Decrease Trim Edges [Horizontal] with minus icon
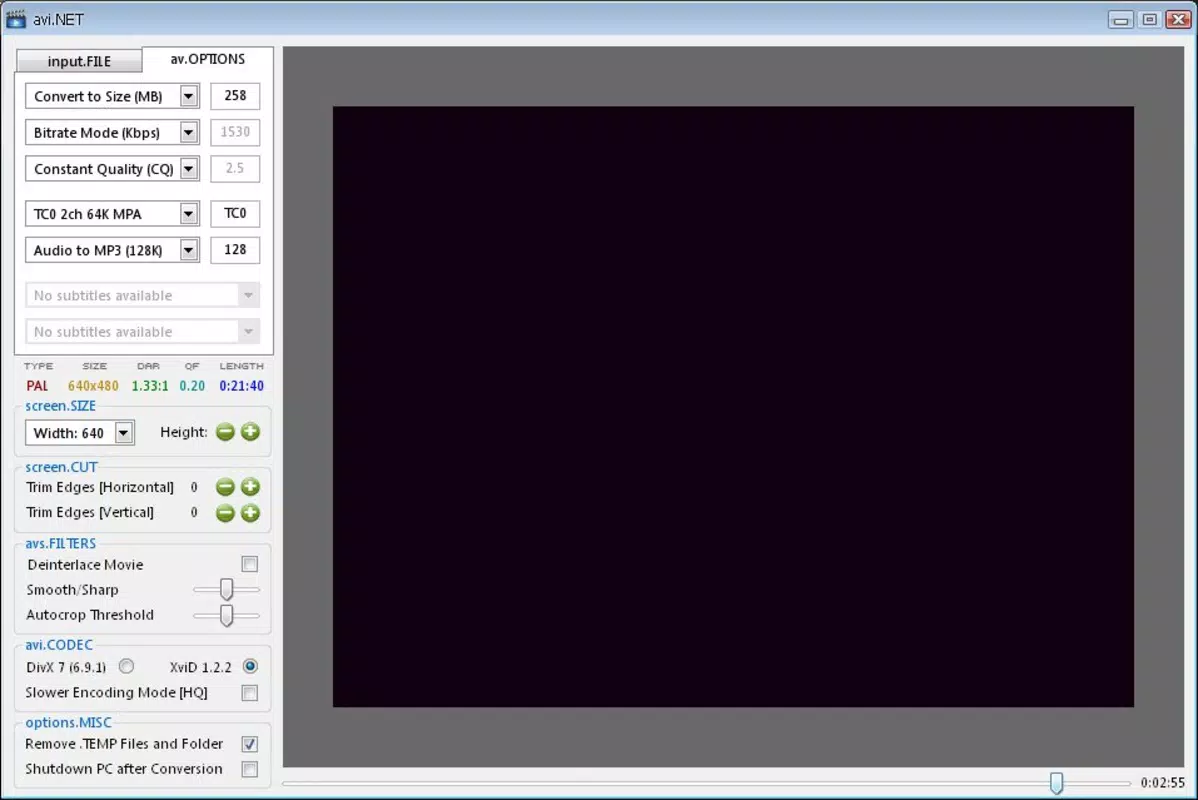The height and width of the screenshot is (800, 1198). point(225,487)
